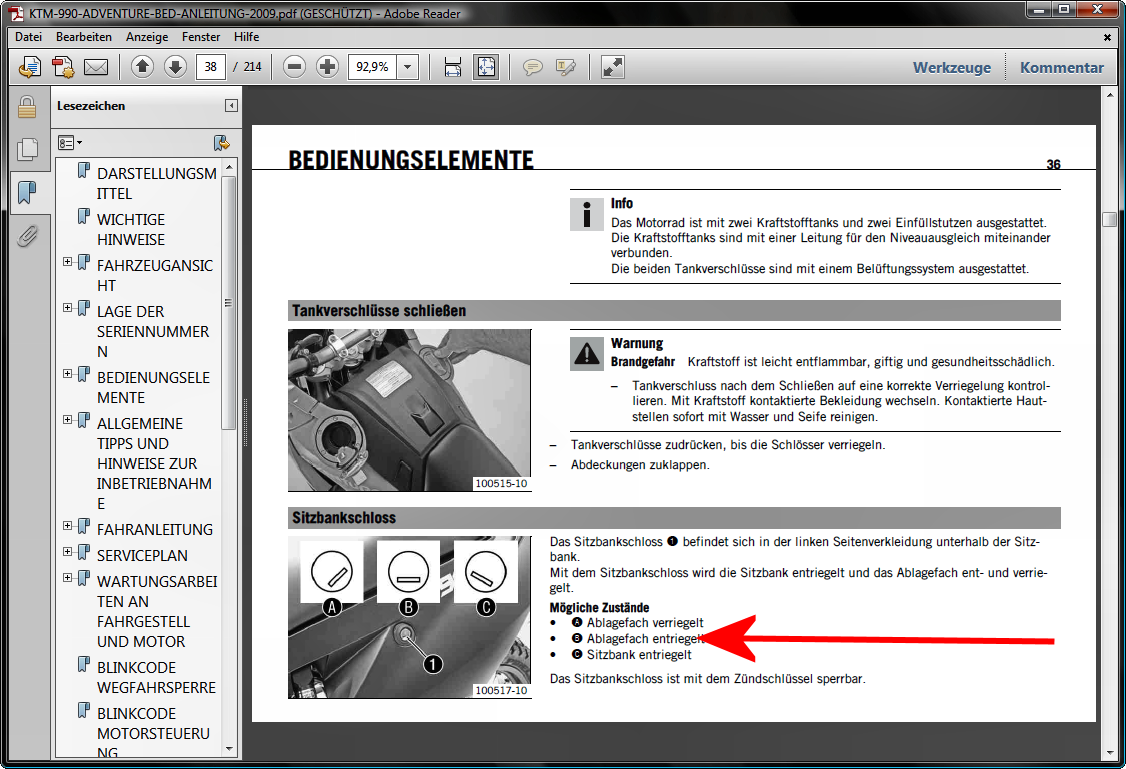
Task: Open the attachments paperclip panel
Action: click(27, 236)
